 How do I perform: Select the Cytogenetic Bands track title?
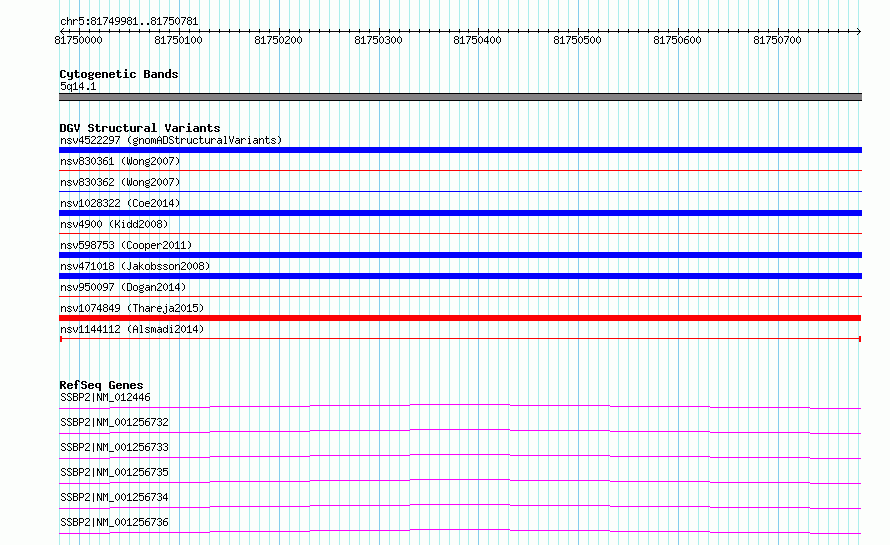coord(119,74)
